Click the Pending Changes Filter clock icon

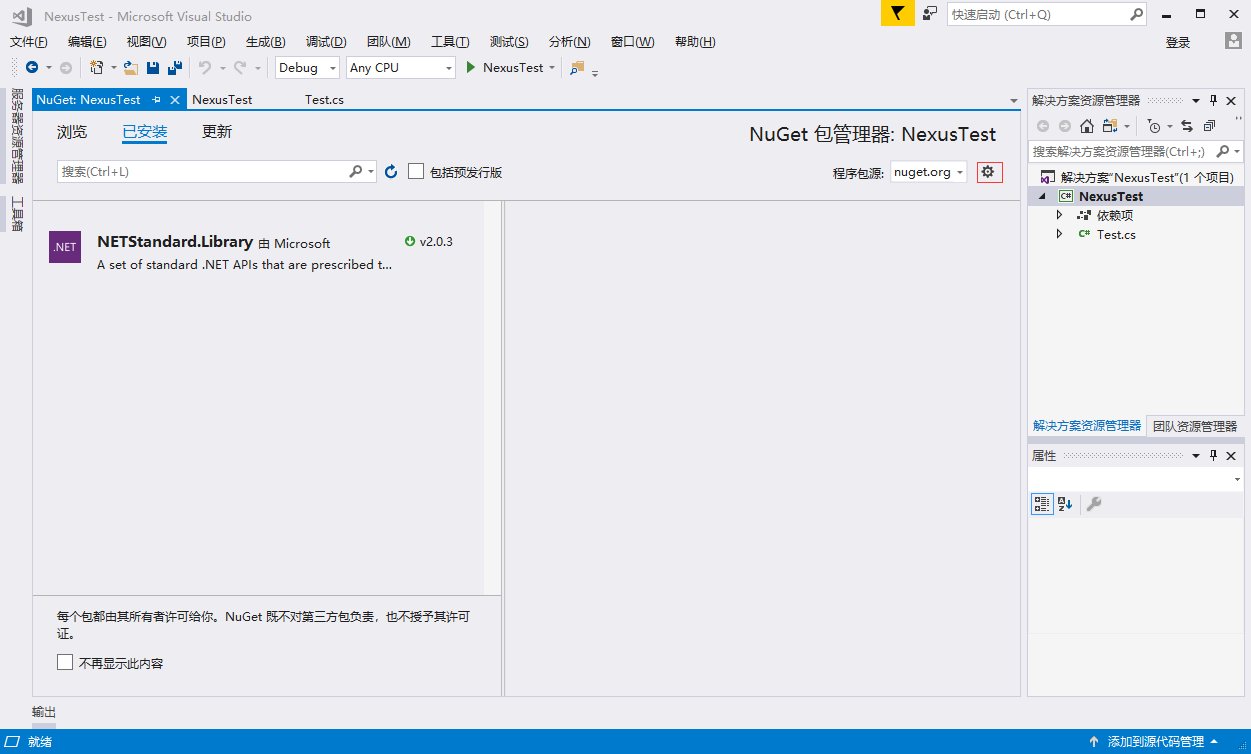1154,126
